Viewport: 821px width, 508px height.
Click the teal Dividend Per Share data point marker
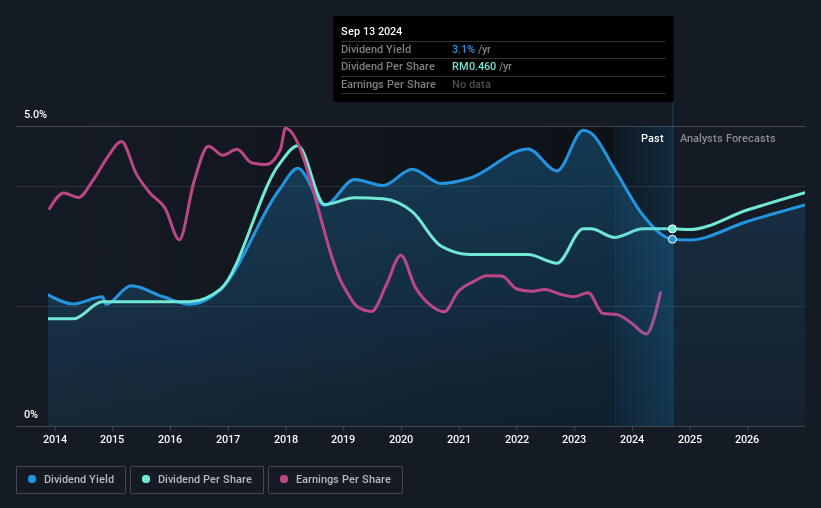[x=672, y=229]
